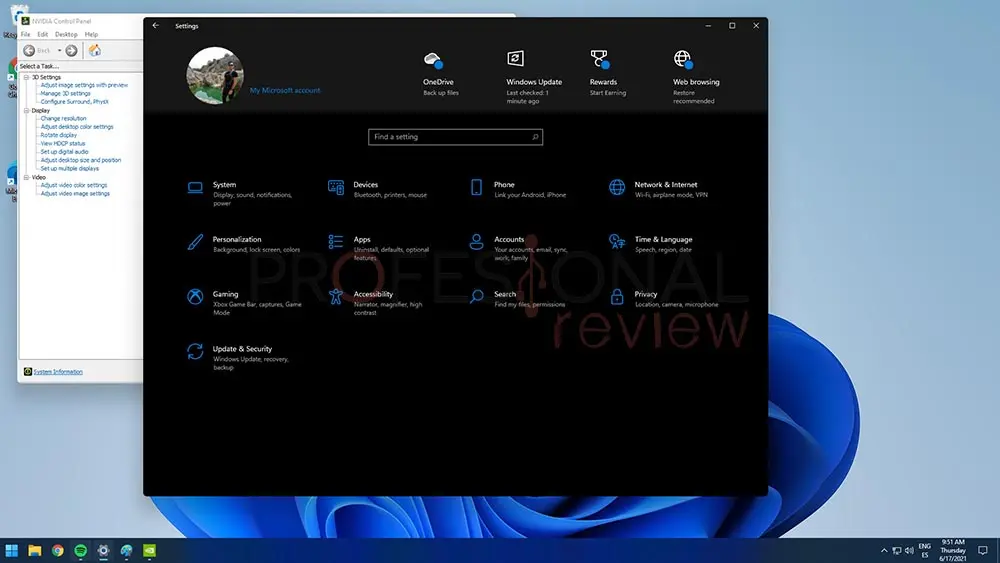This screenshot has width=1000, height=563.
Task: Go back using Settings back arrow
Action: coord(156,26)
